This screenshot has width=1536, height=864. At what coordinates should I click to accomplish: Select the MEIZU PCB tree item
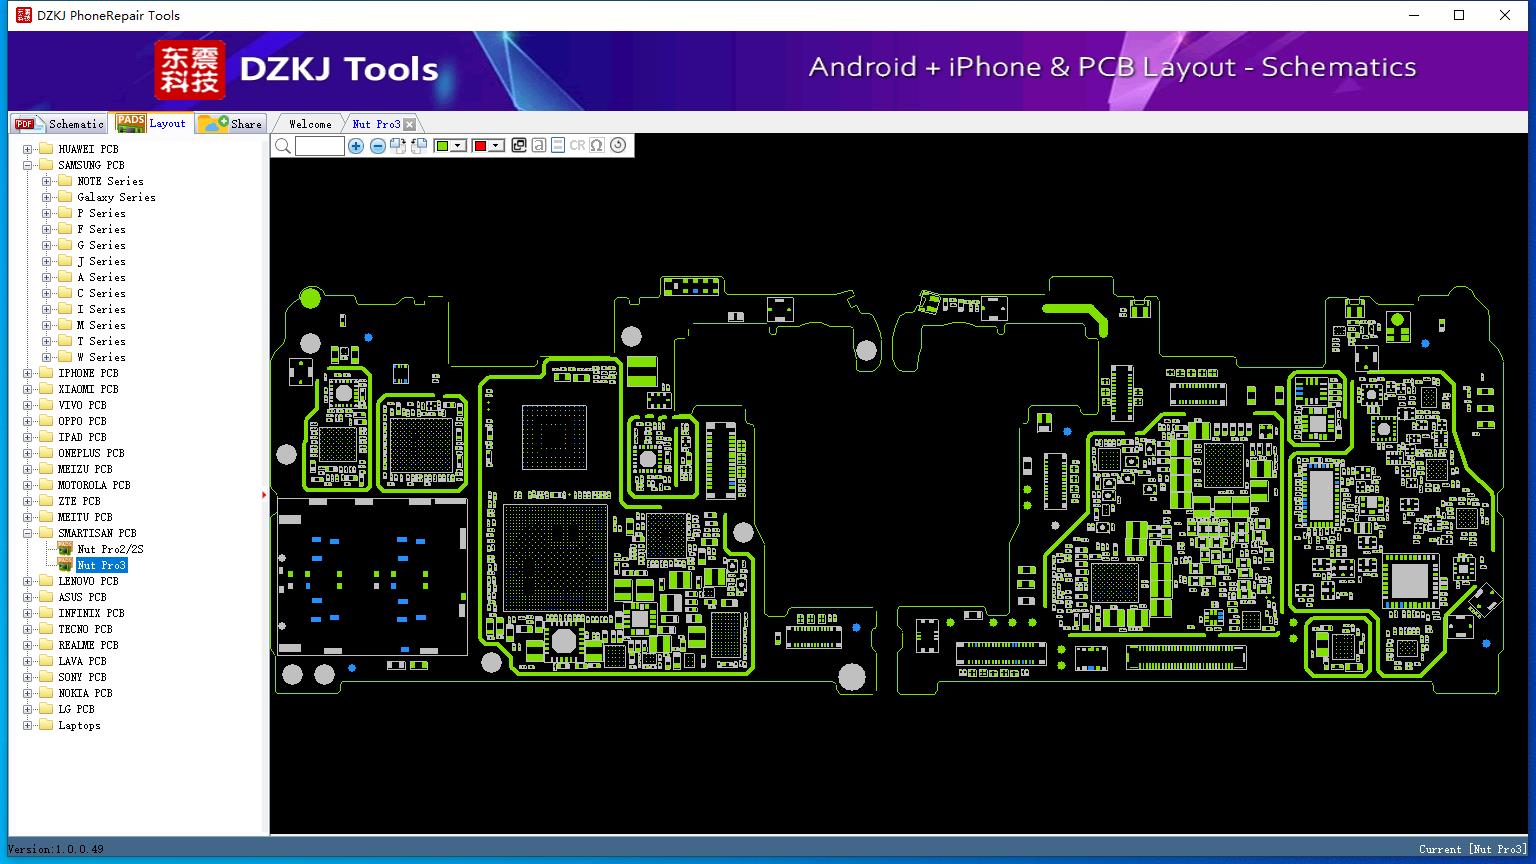(85, 469)
